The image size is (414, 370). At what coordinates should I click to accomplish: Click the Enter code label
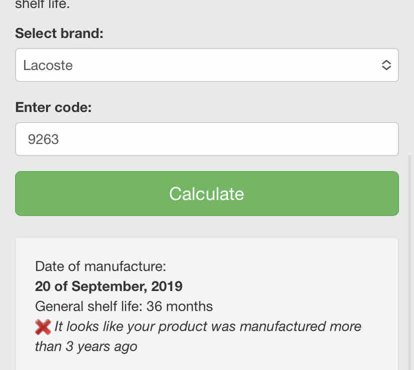tap(53, 107)
